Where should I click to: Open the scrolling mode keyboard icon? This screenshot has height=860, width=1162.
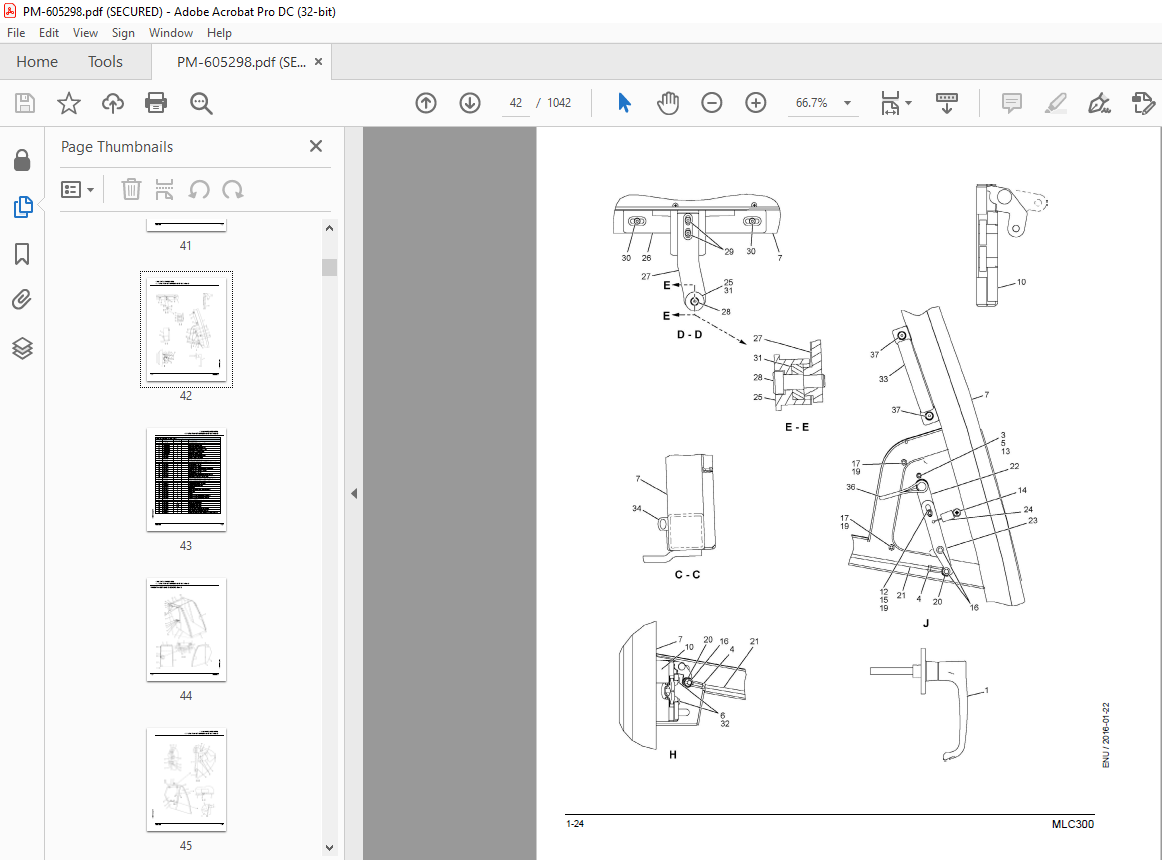click(946, 103)
